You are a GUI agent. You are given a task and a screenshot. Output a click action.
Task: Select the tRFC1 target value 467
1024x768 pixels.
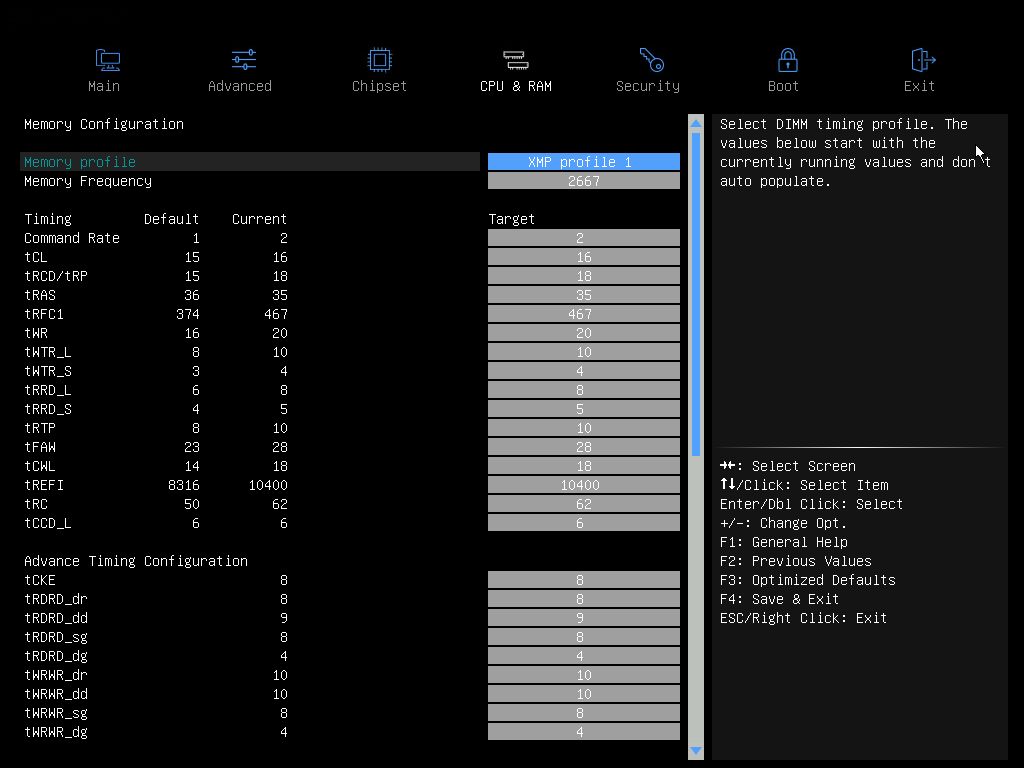pos(584,313)
